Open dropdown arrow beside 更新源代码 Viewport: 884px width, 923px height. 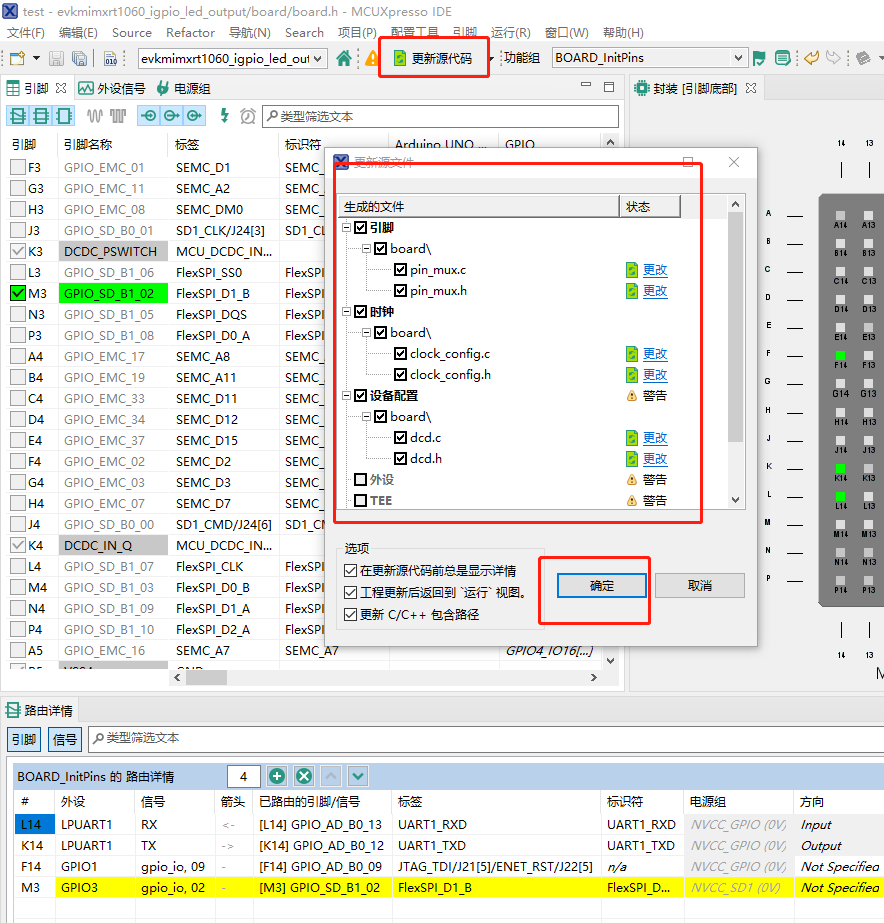pos(491,58)
